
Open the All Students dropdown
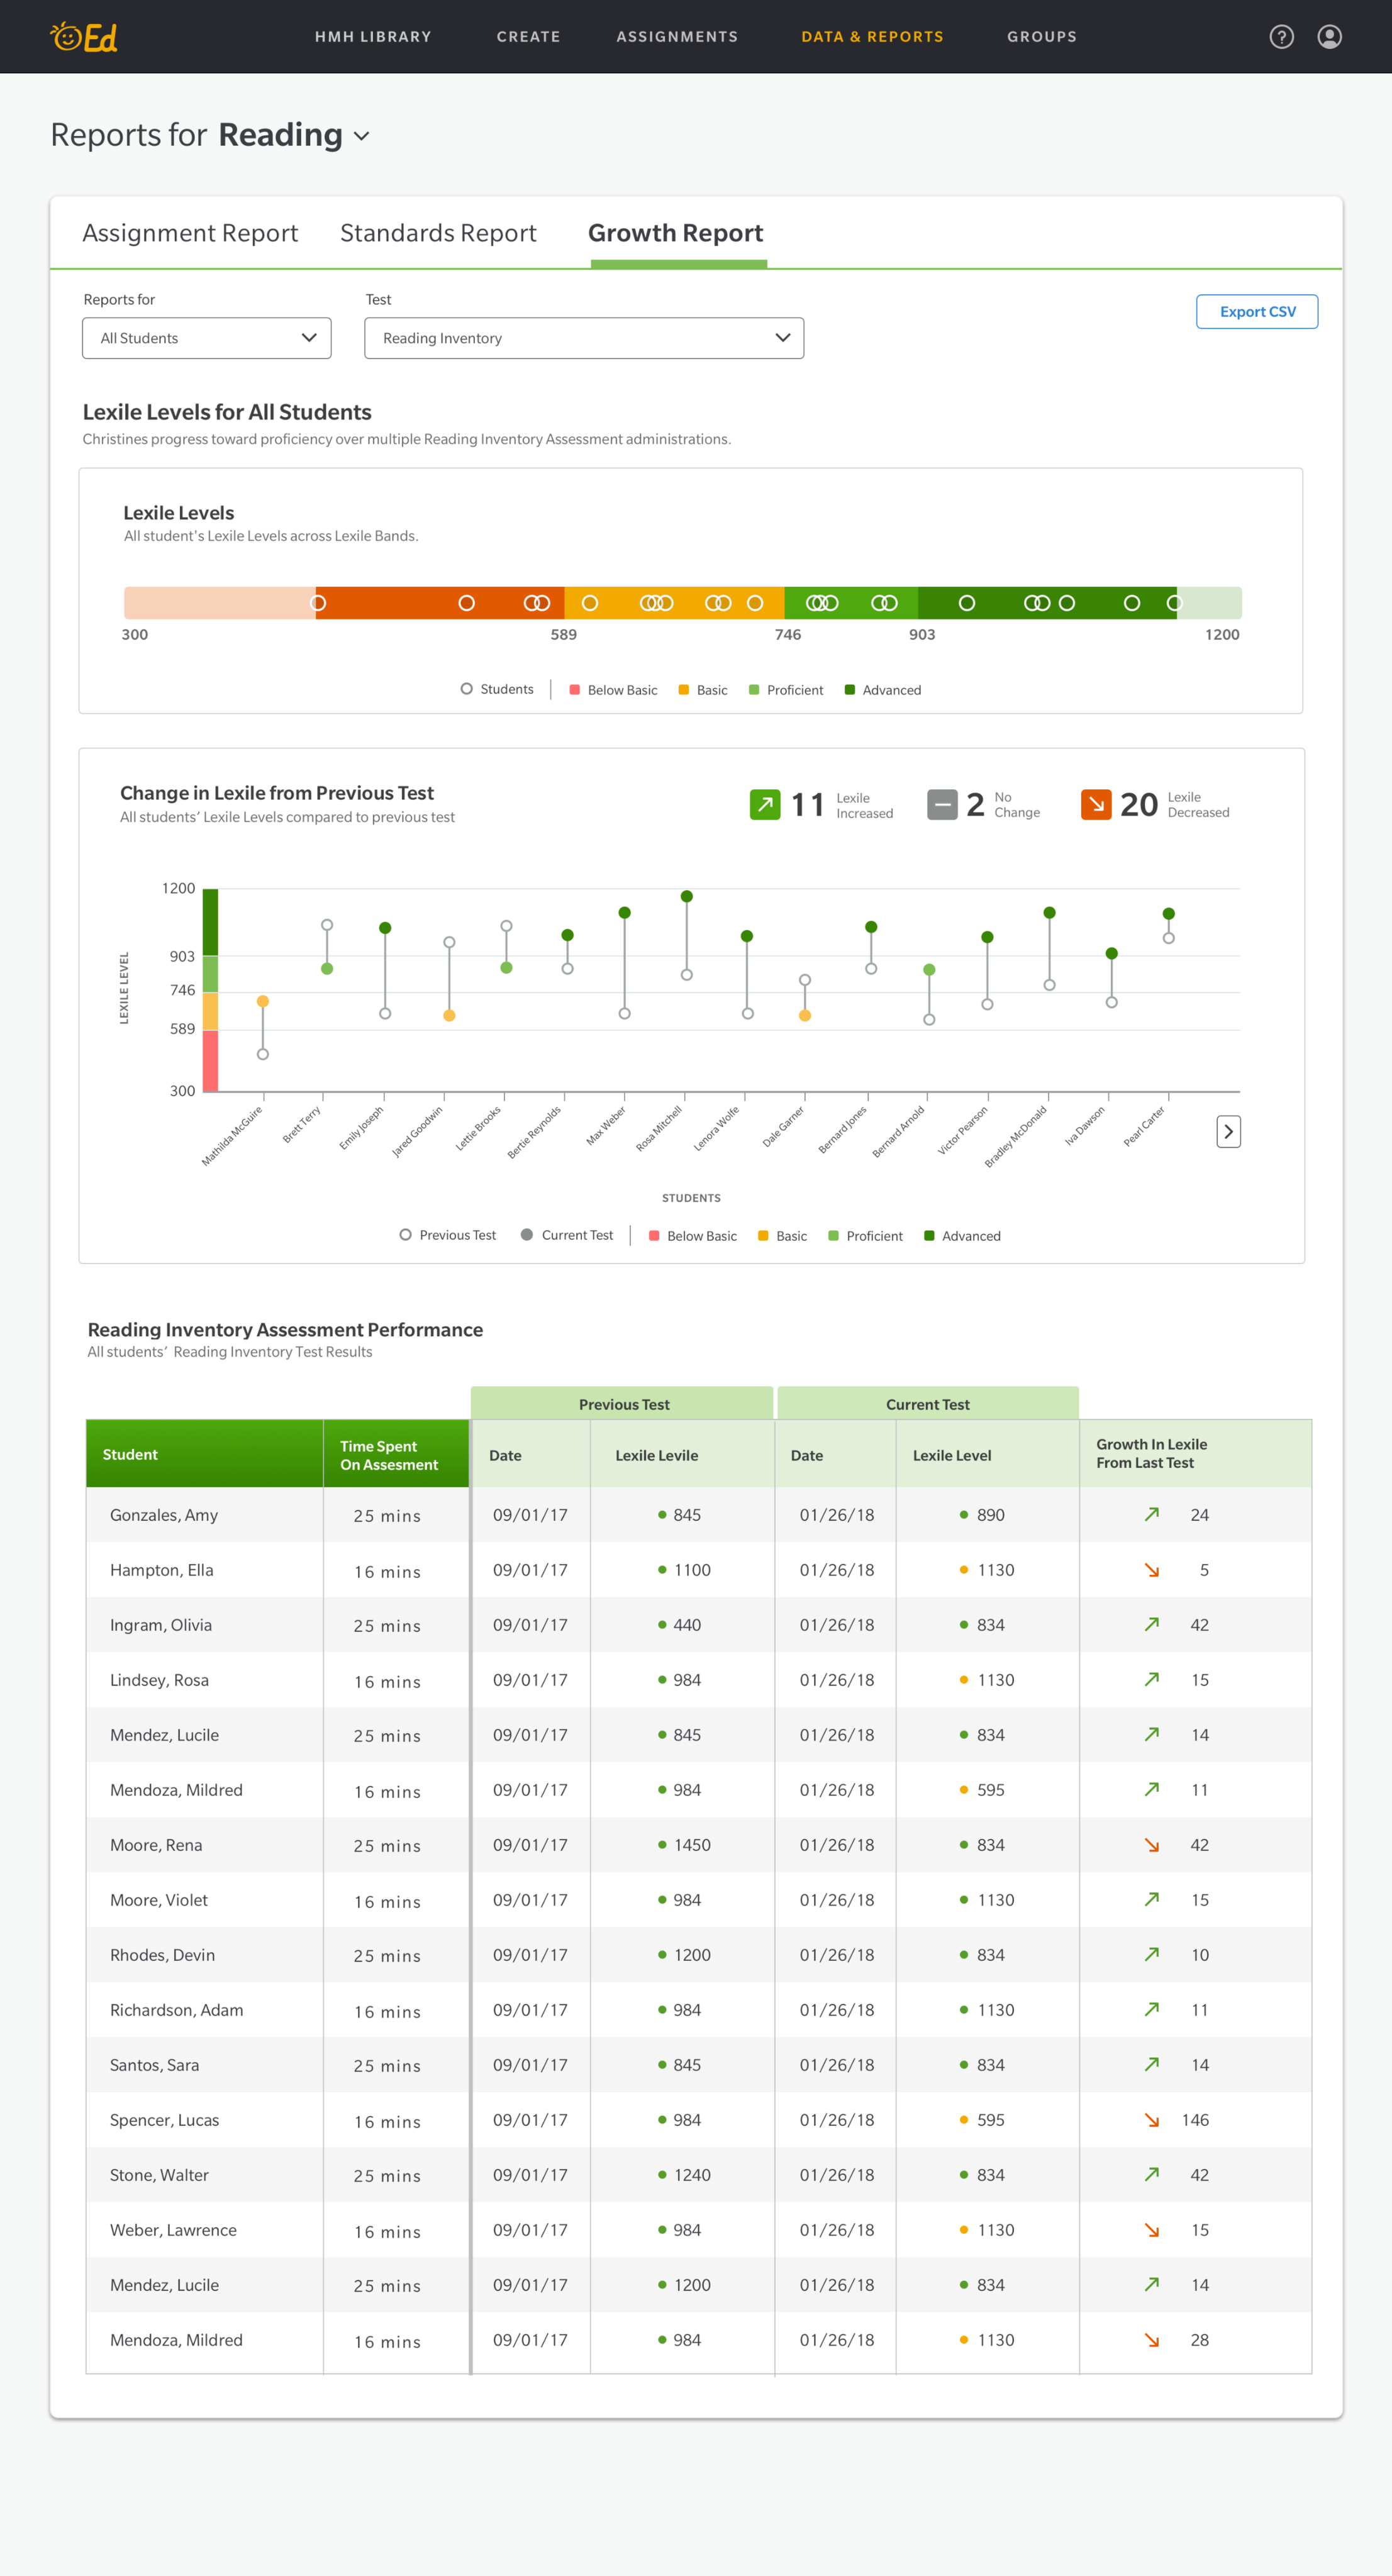click(207, 338)
